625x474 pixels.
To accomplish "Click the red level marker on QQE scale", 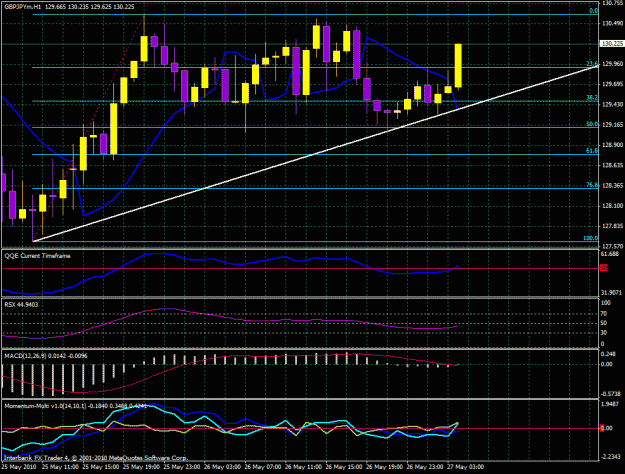I will pyautogui.click(x=603, y=268).
